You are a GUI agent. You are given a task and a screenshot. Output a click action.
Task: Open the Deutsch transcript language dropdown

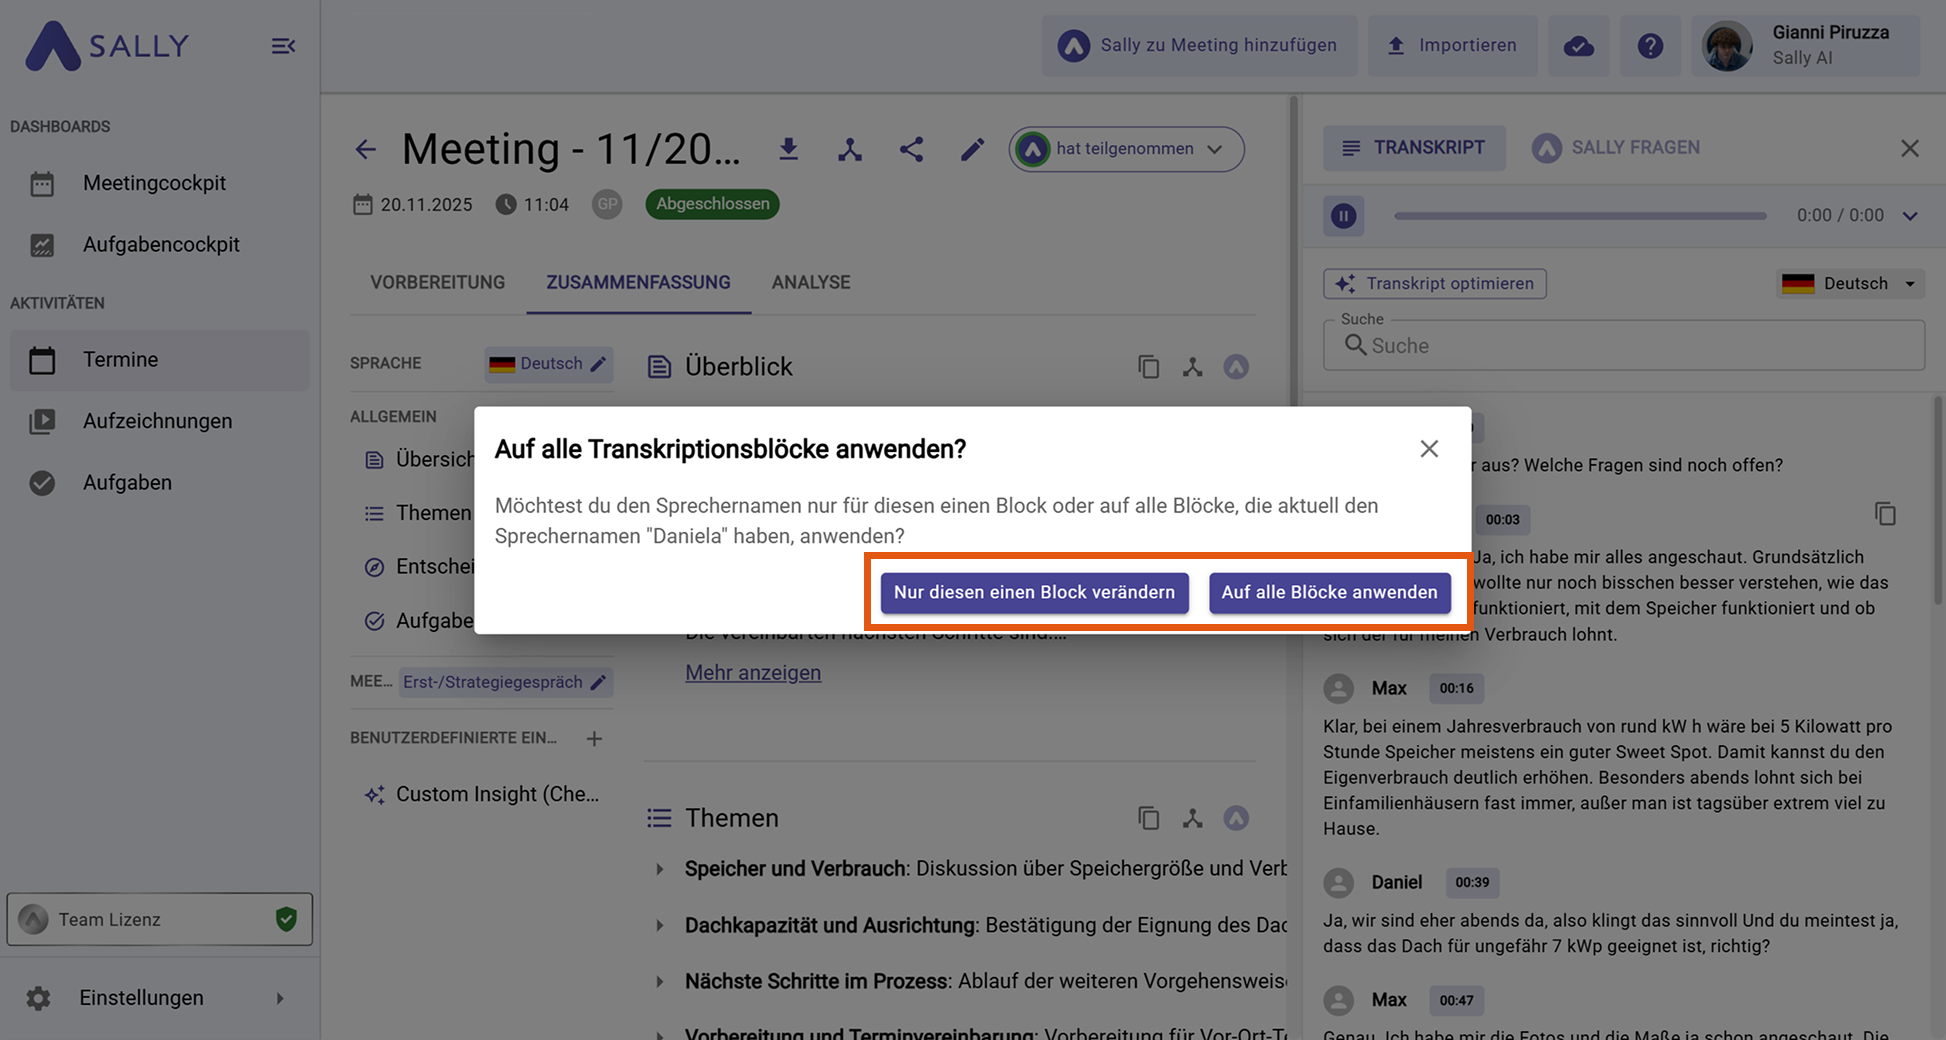(x=1852, y=284)
